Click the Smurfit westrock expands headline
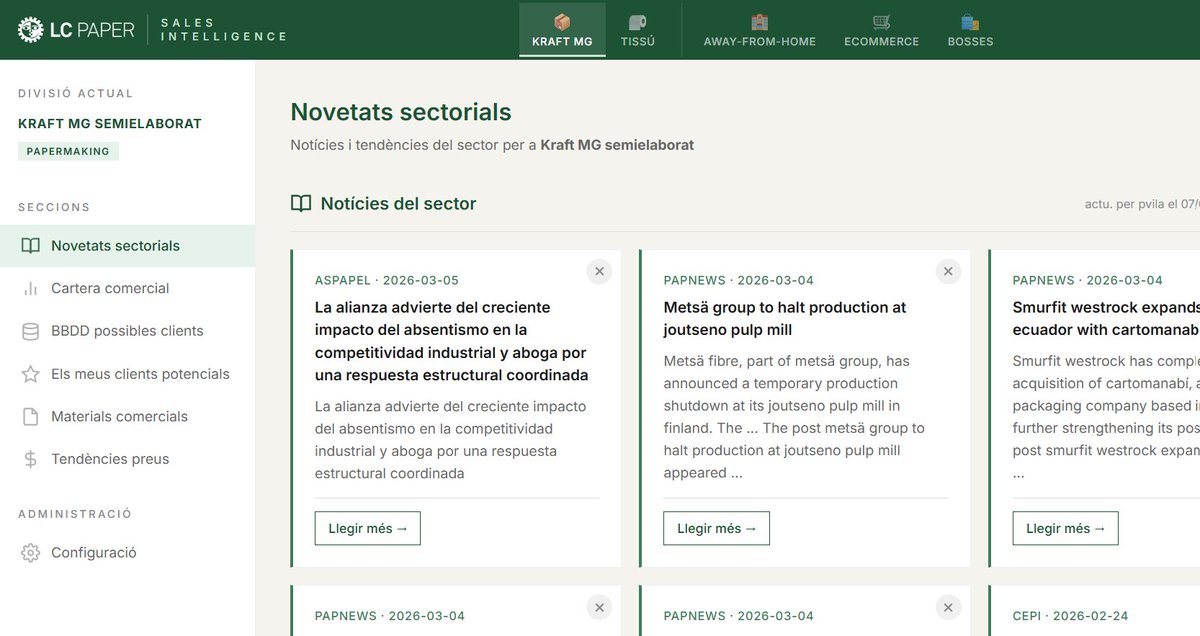This screenshot has height=636, width=1200. [1106, 318]
